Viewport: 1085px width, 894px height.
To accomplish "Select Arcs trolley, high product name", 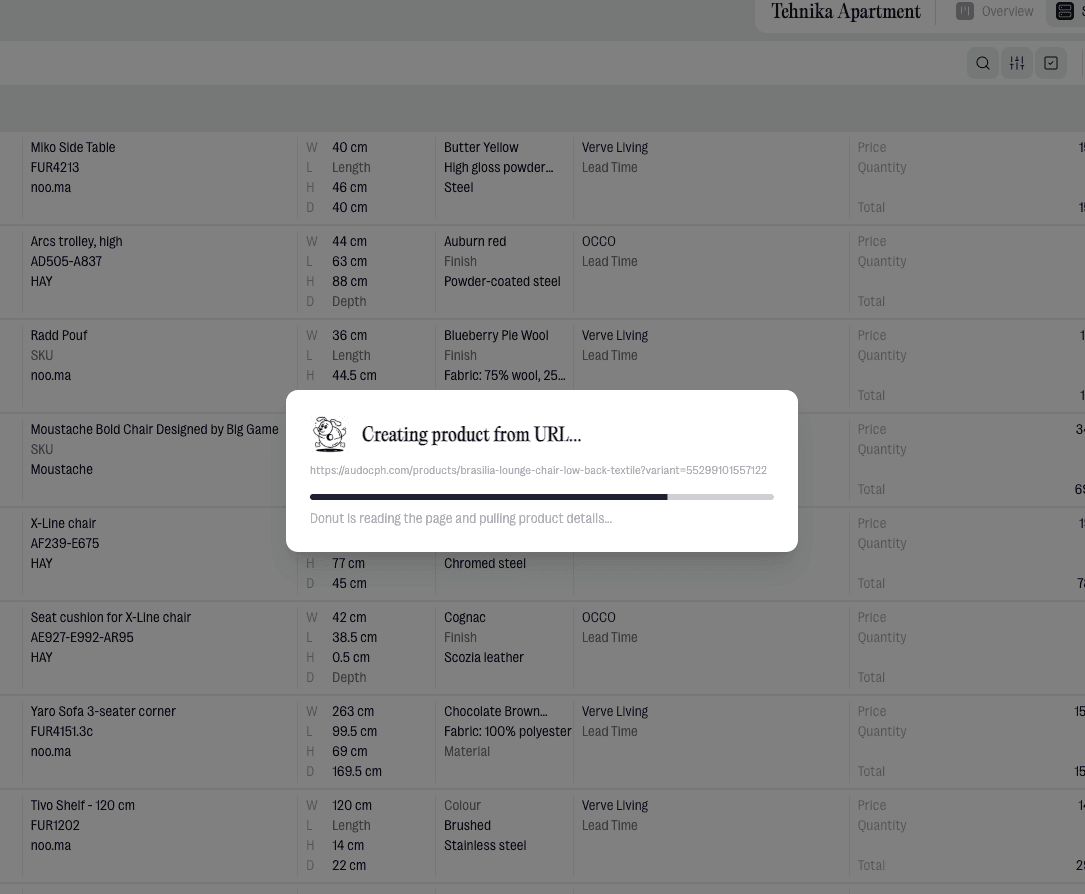I will [76, 241].
